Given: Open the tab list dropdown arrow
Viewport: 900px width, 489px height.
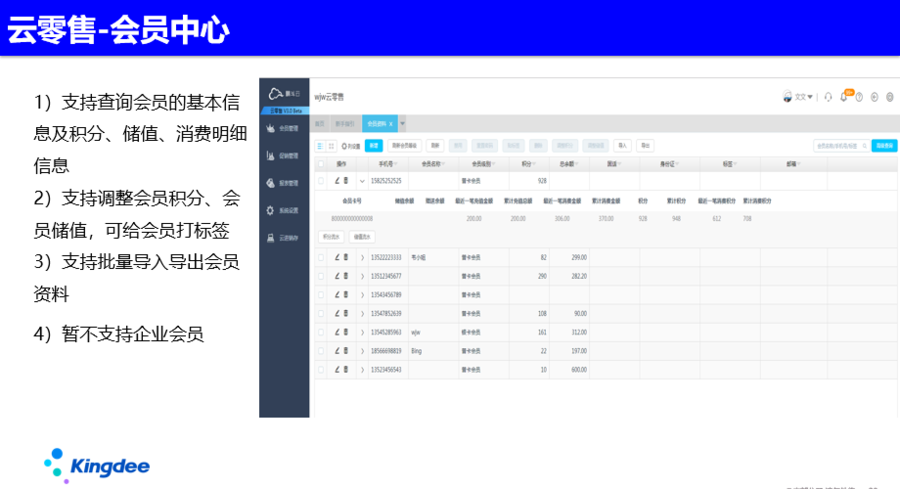Looking at the screenshot, I should 402,124.
